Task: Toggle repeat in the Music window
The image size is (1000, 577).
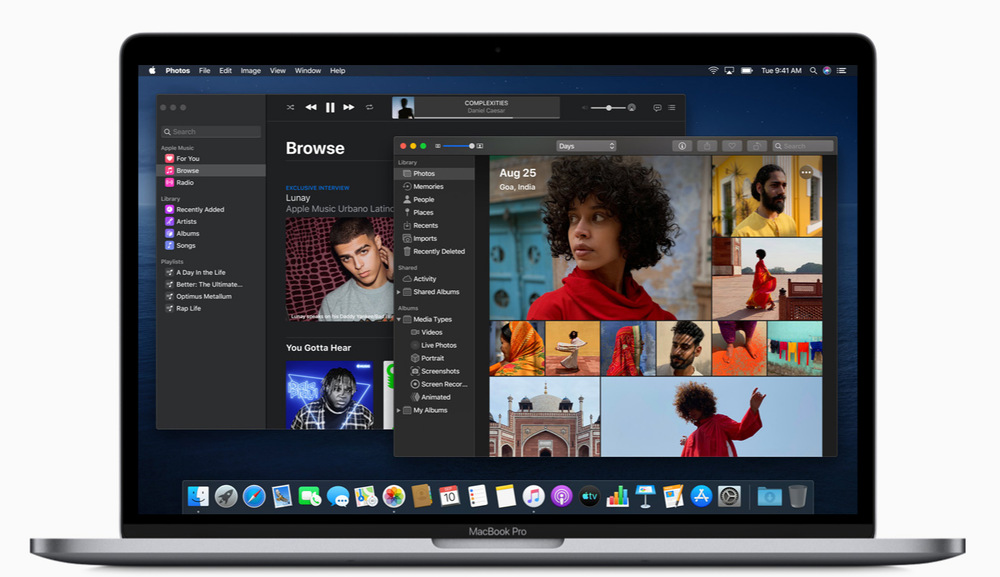Action: 369,107
